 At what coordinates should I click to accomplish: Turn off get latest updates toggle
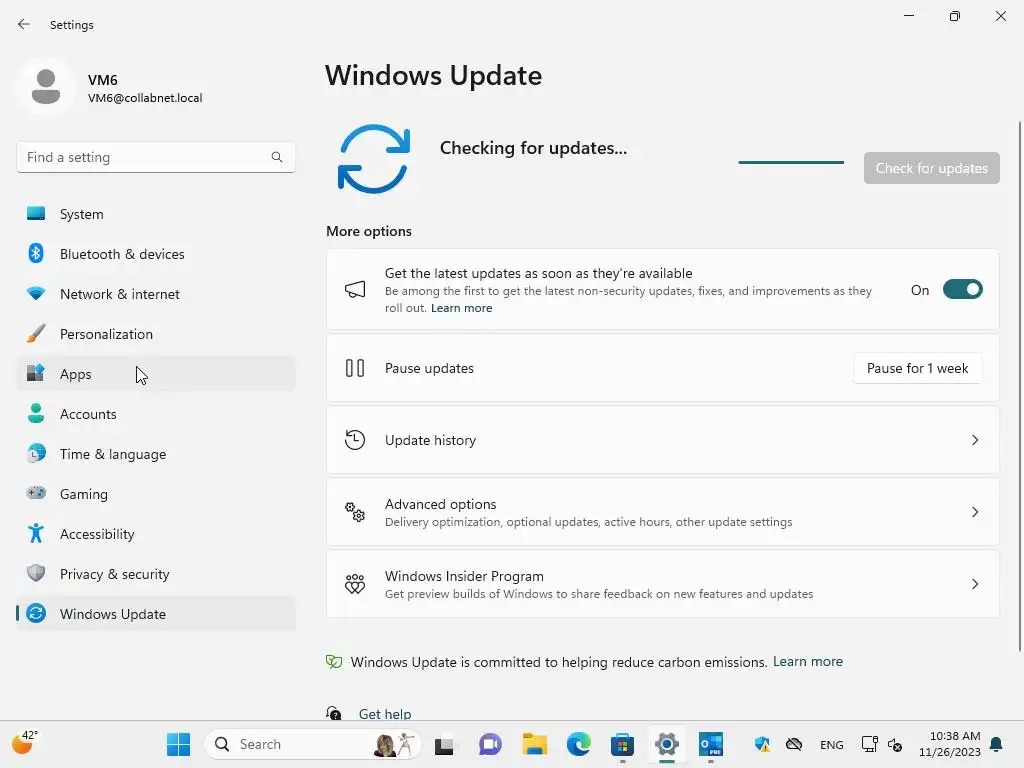[x=963, y=289]
